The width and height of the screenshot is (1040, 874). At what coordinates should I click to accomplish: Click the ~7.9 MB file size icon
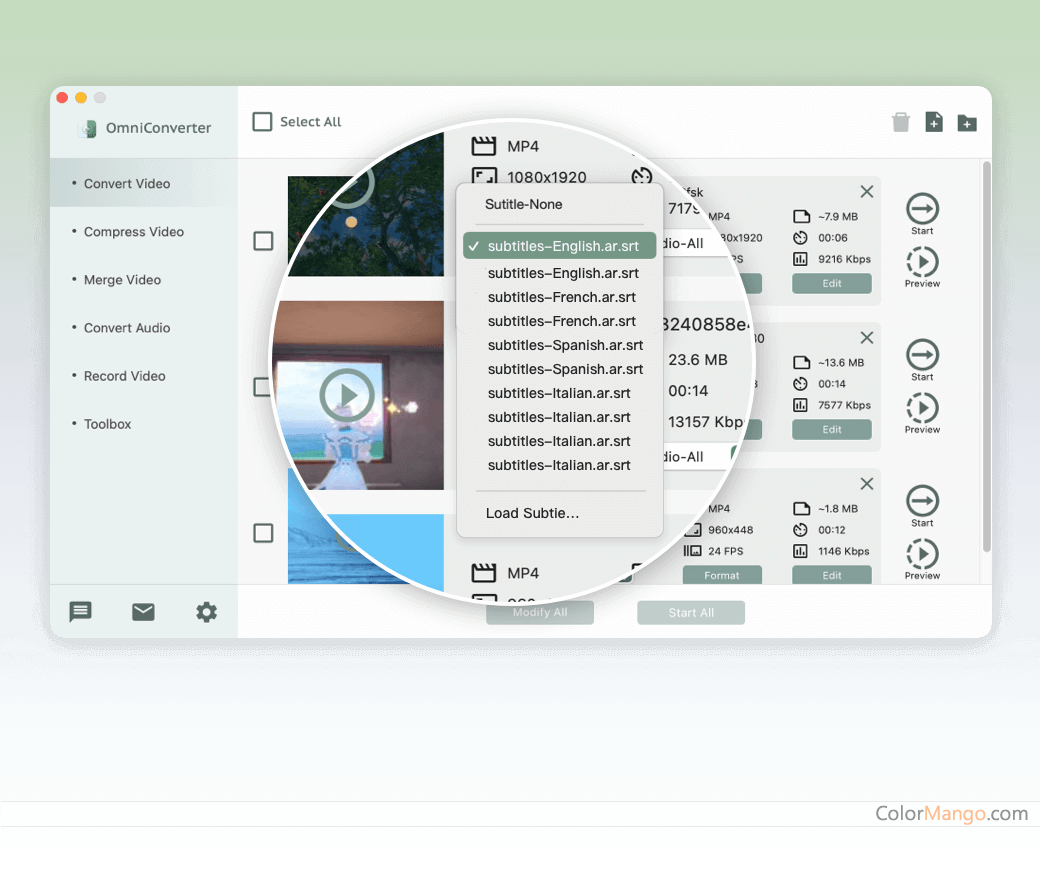coord(801,216)
